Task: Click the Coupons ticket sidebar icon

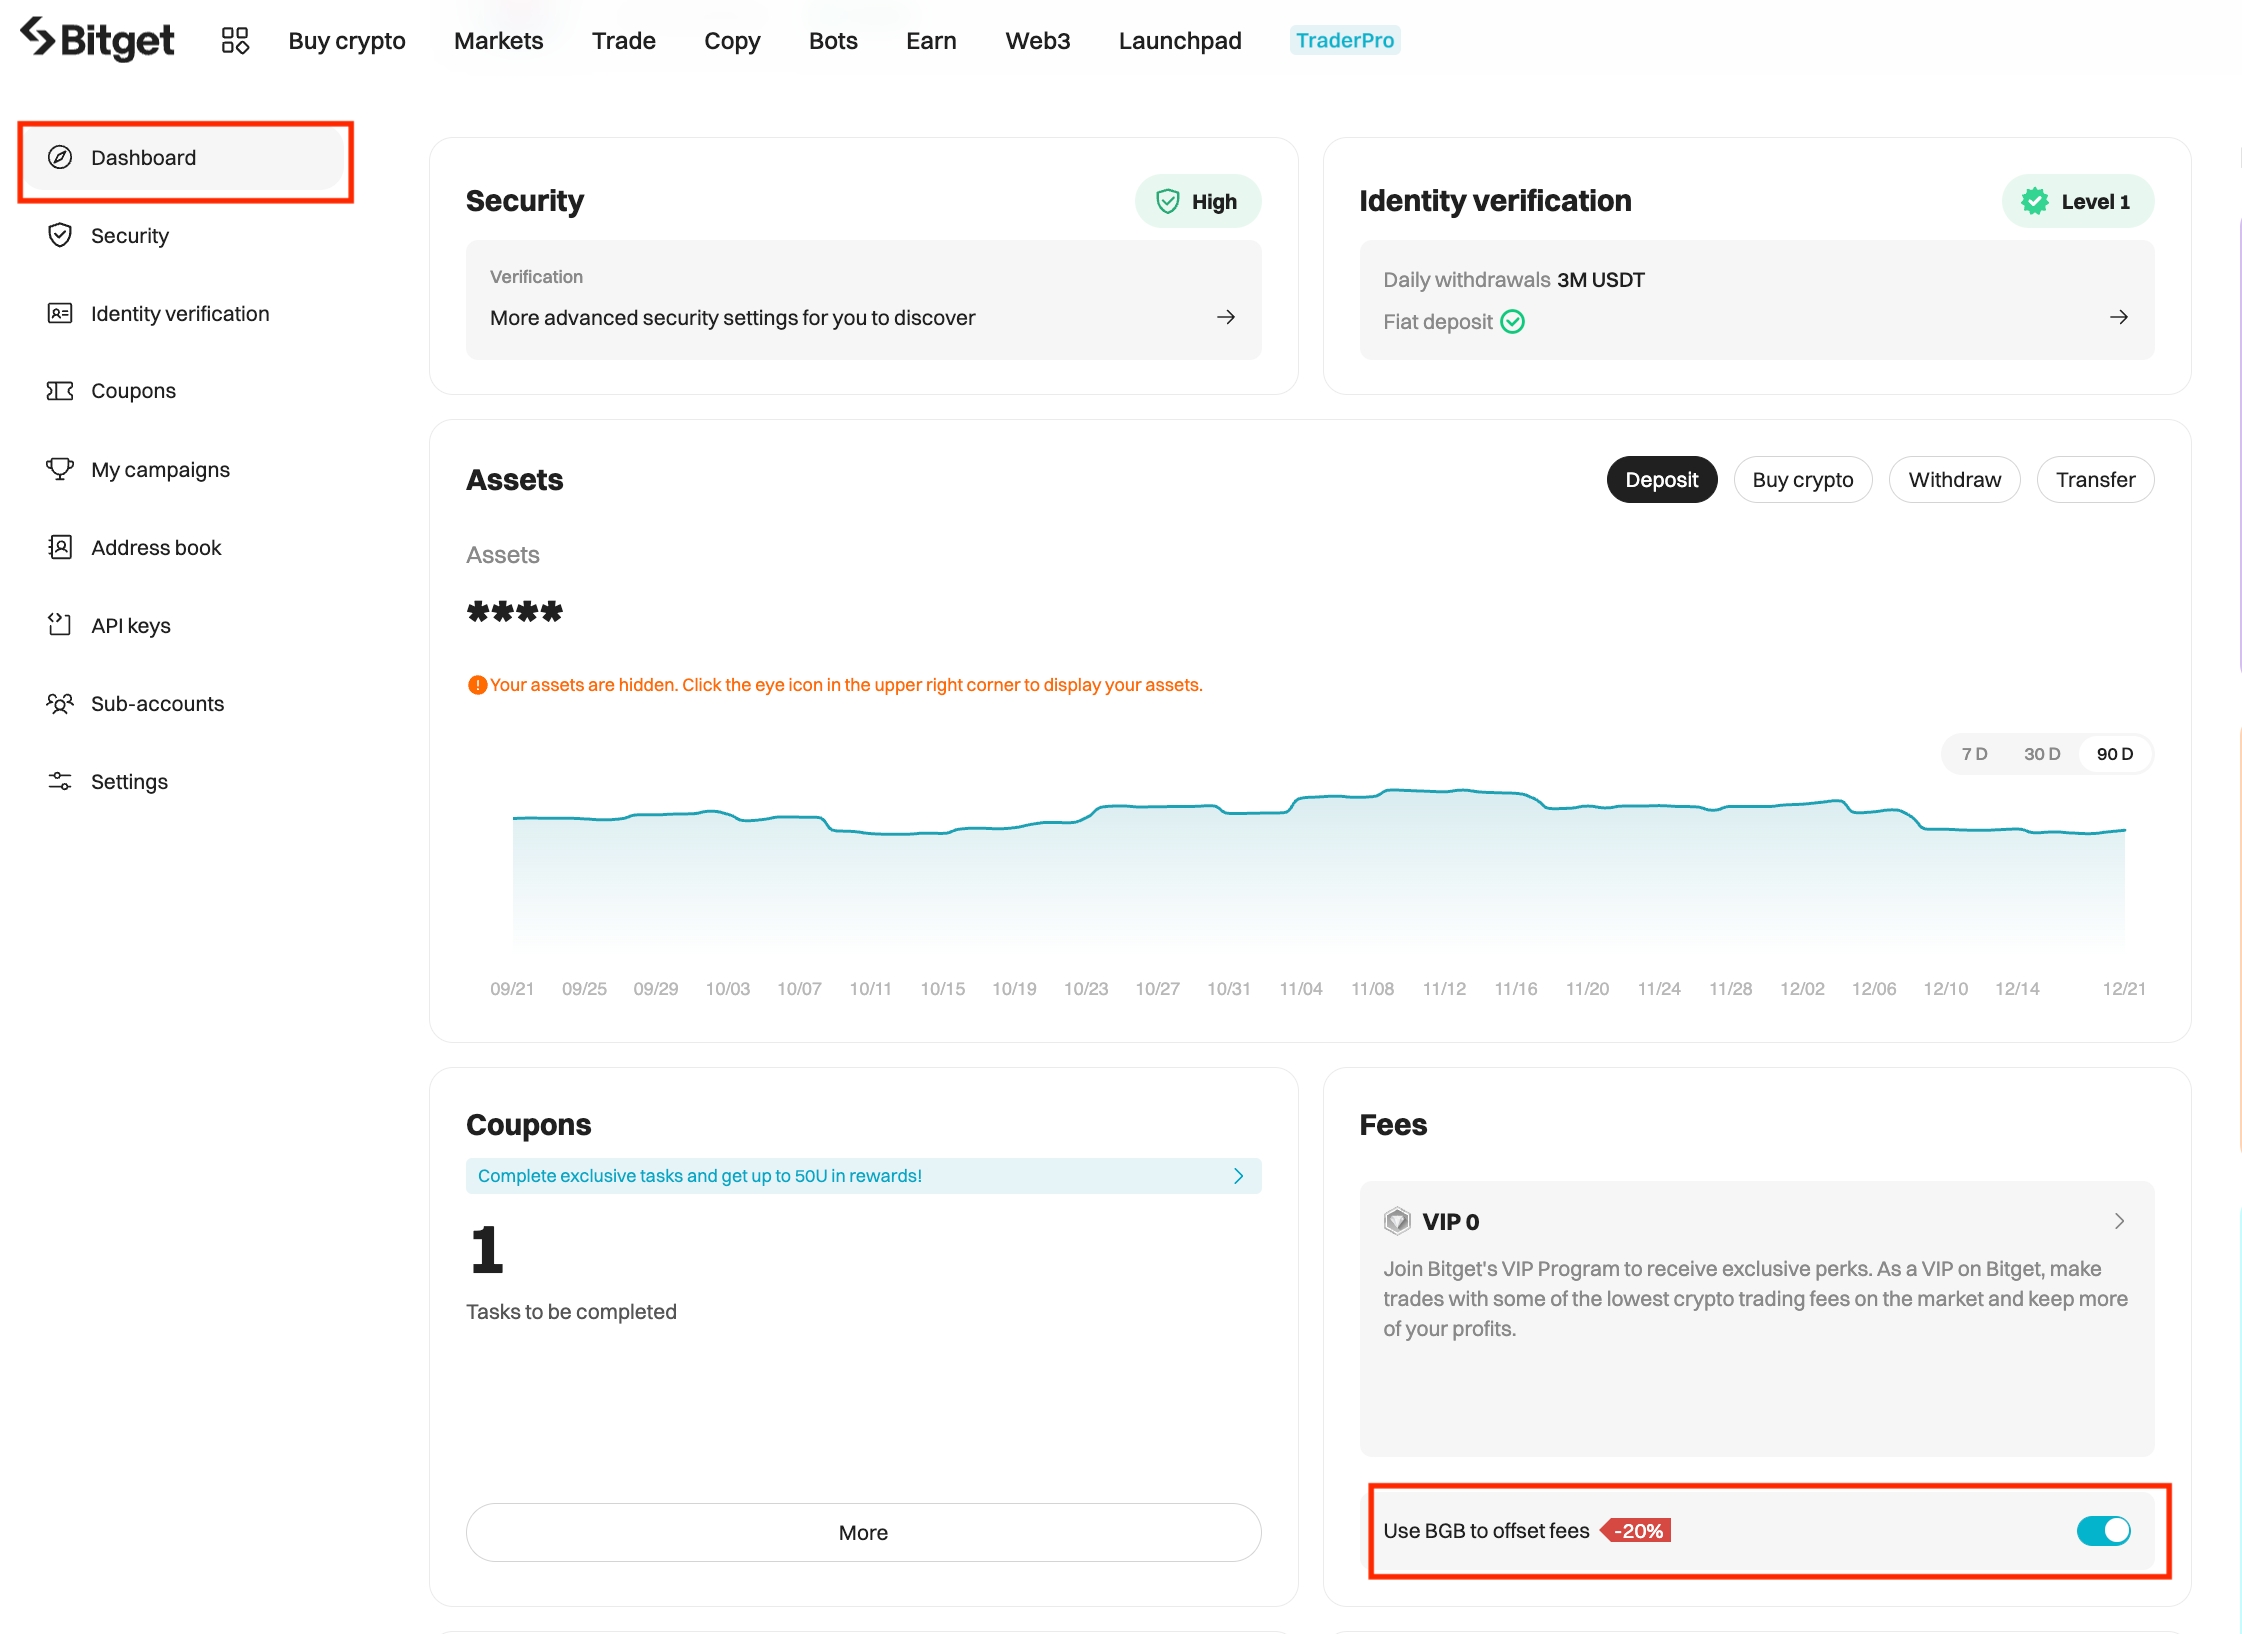Action: click(60, 391)
